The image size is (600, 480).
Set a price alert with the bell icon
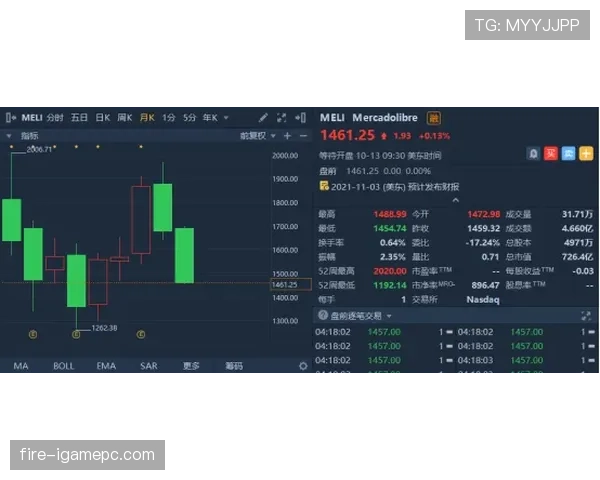(x=533, y=154)
